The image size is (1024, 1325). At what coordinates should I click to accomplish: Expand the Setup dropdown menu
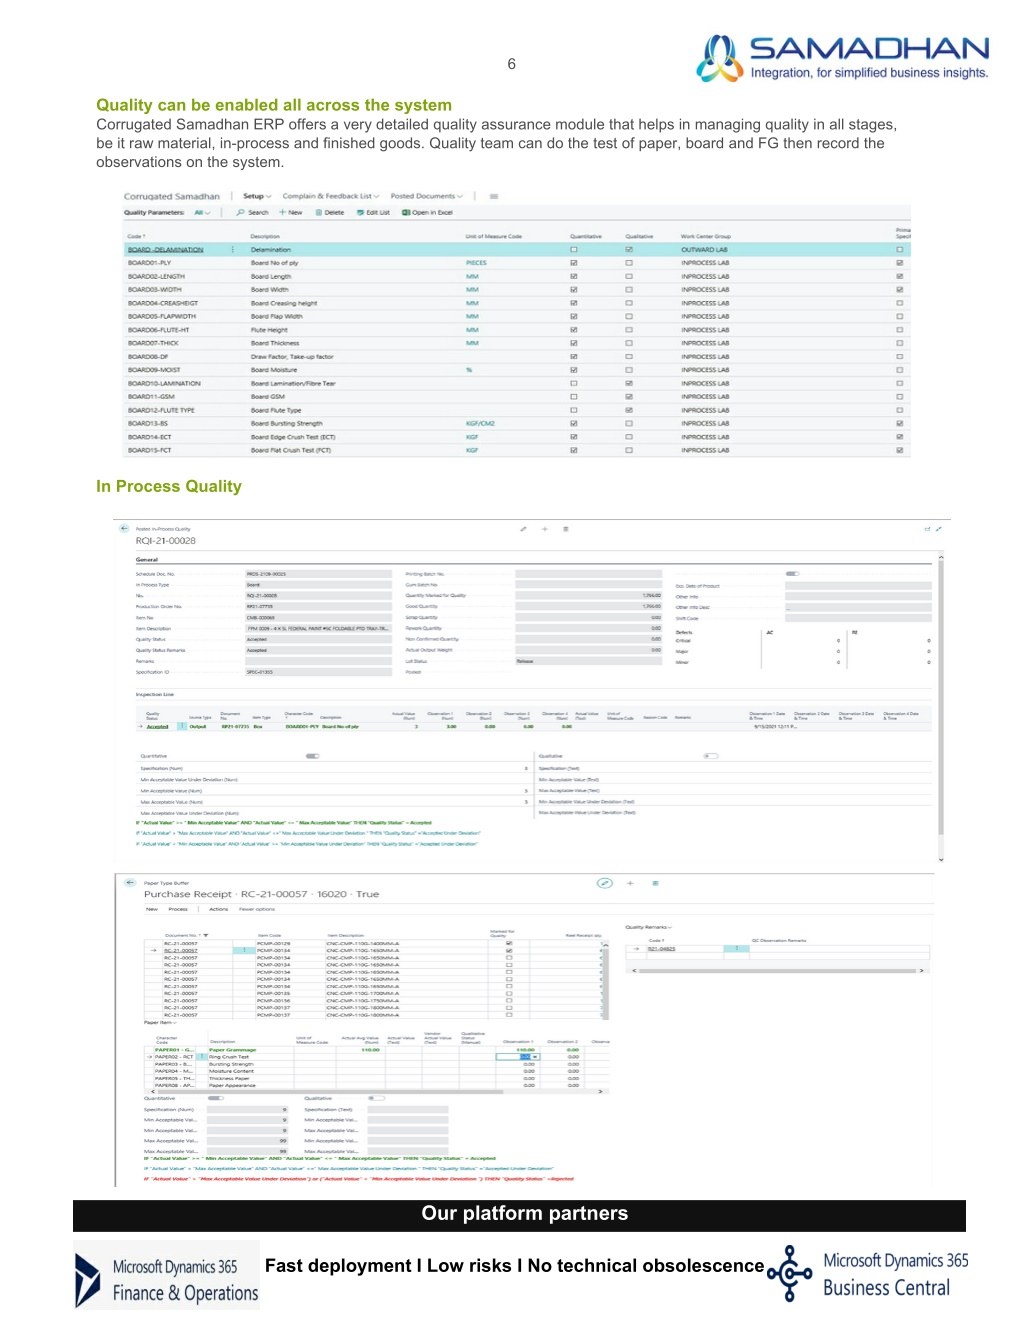257,196
